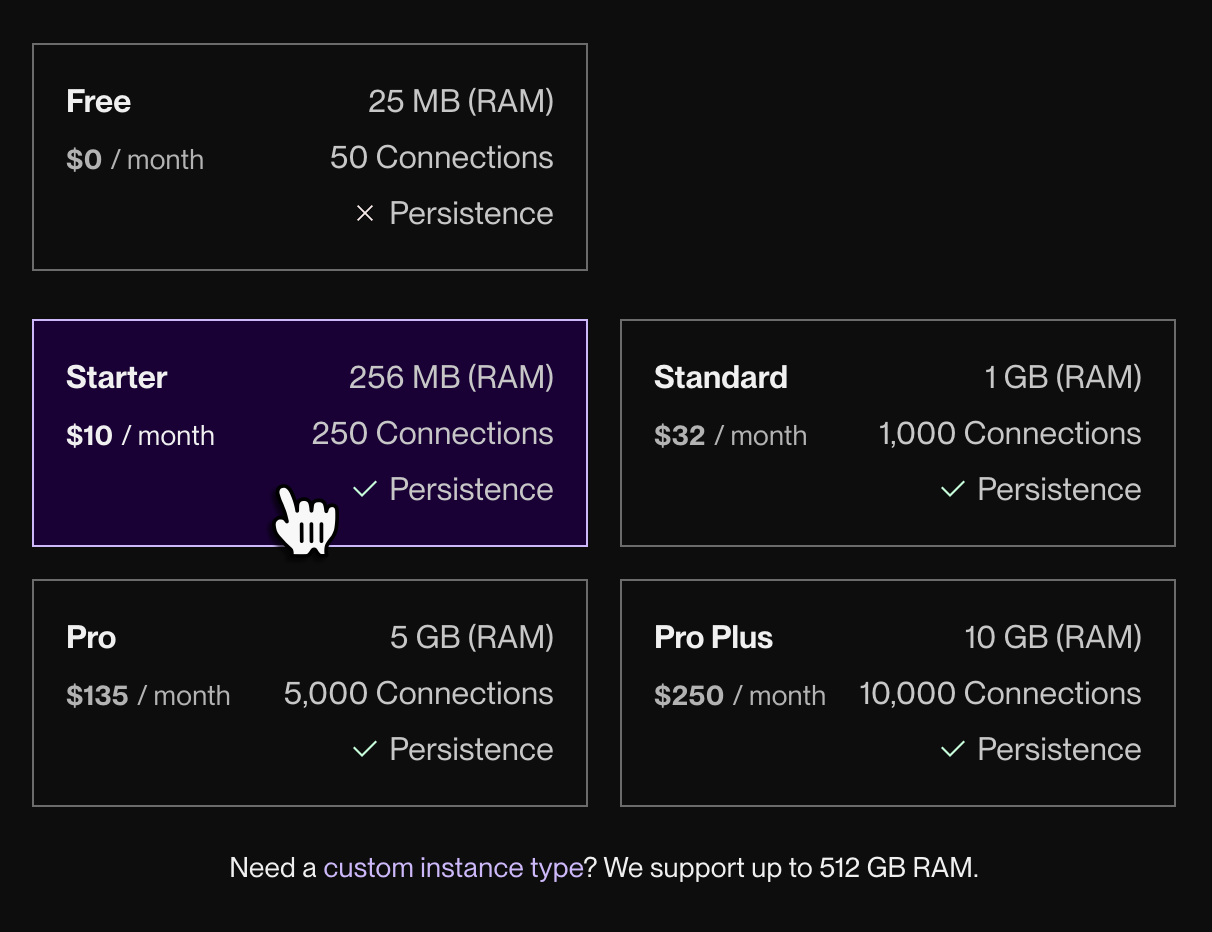Click the X icon beside Free plan Persistence
Screen dimensions: 1212x932
pyautogui.click(x=365, y=214)
